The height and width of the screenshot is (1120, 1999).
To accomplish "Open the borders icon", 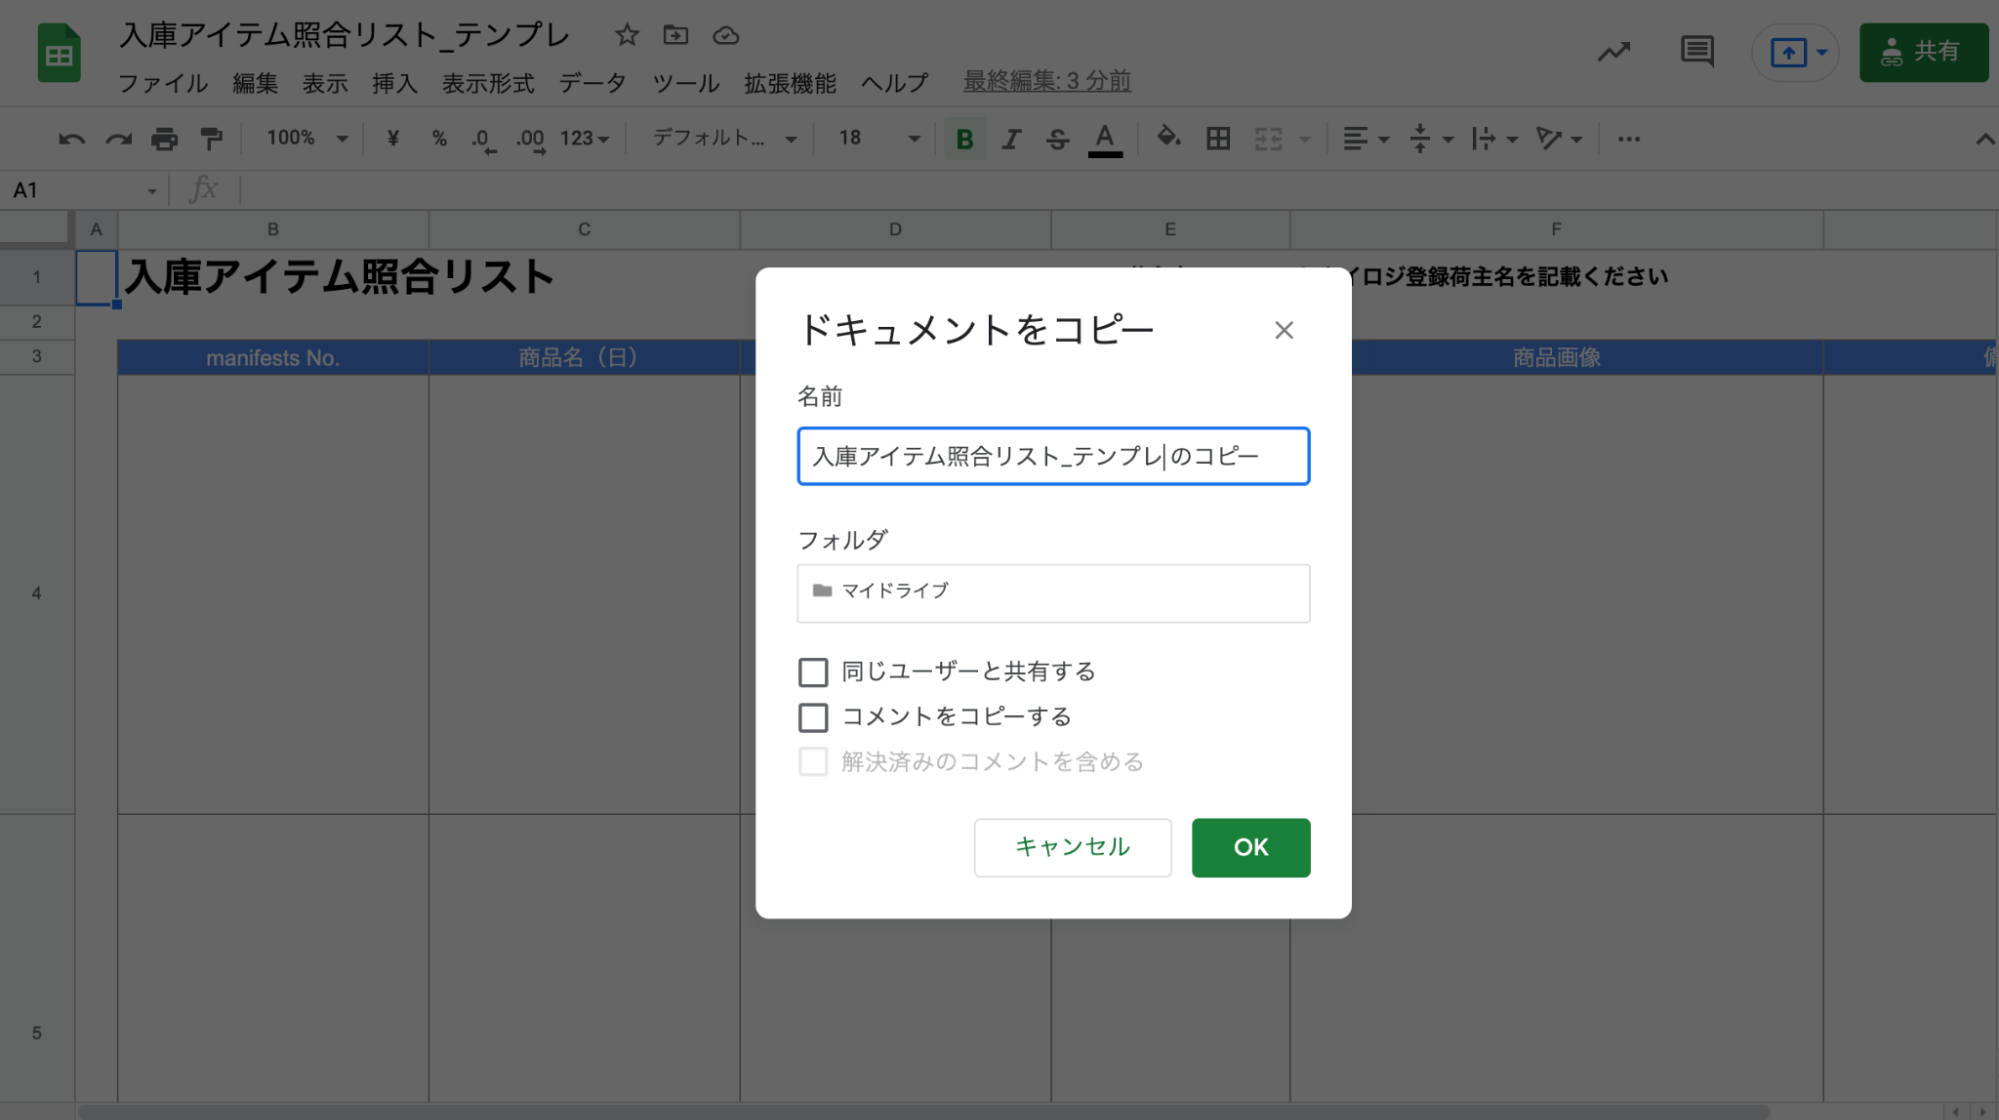I will [x=1219, y=138].
